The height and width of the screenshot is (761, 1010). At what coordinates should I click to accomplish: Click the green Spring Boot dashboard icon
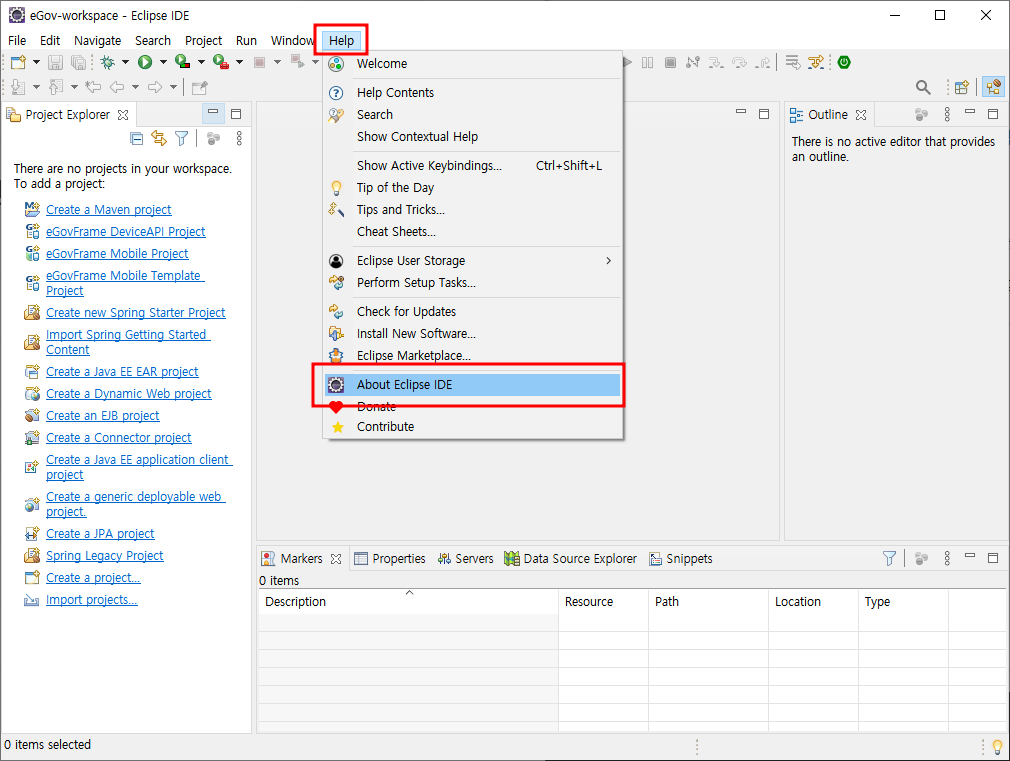844,63
